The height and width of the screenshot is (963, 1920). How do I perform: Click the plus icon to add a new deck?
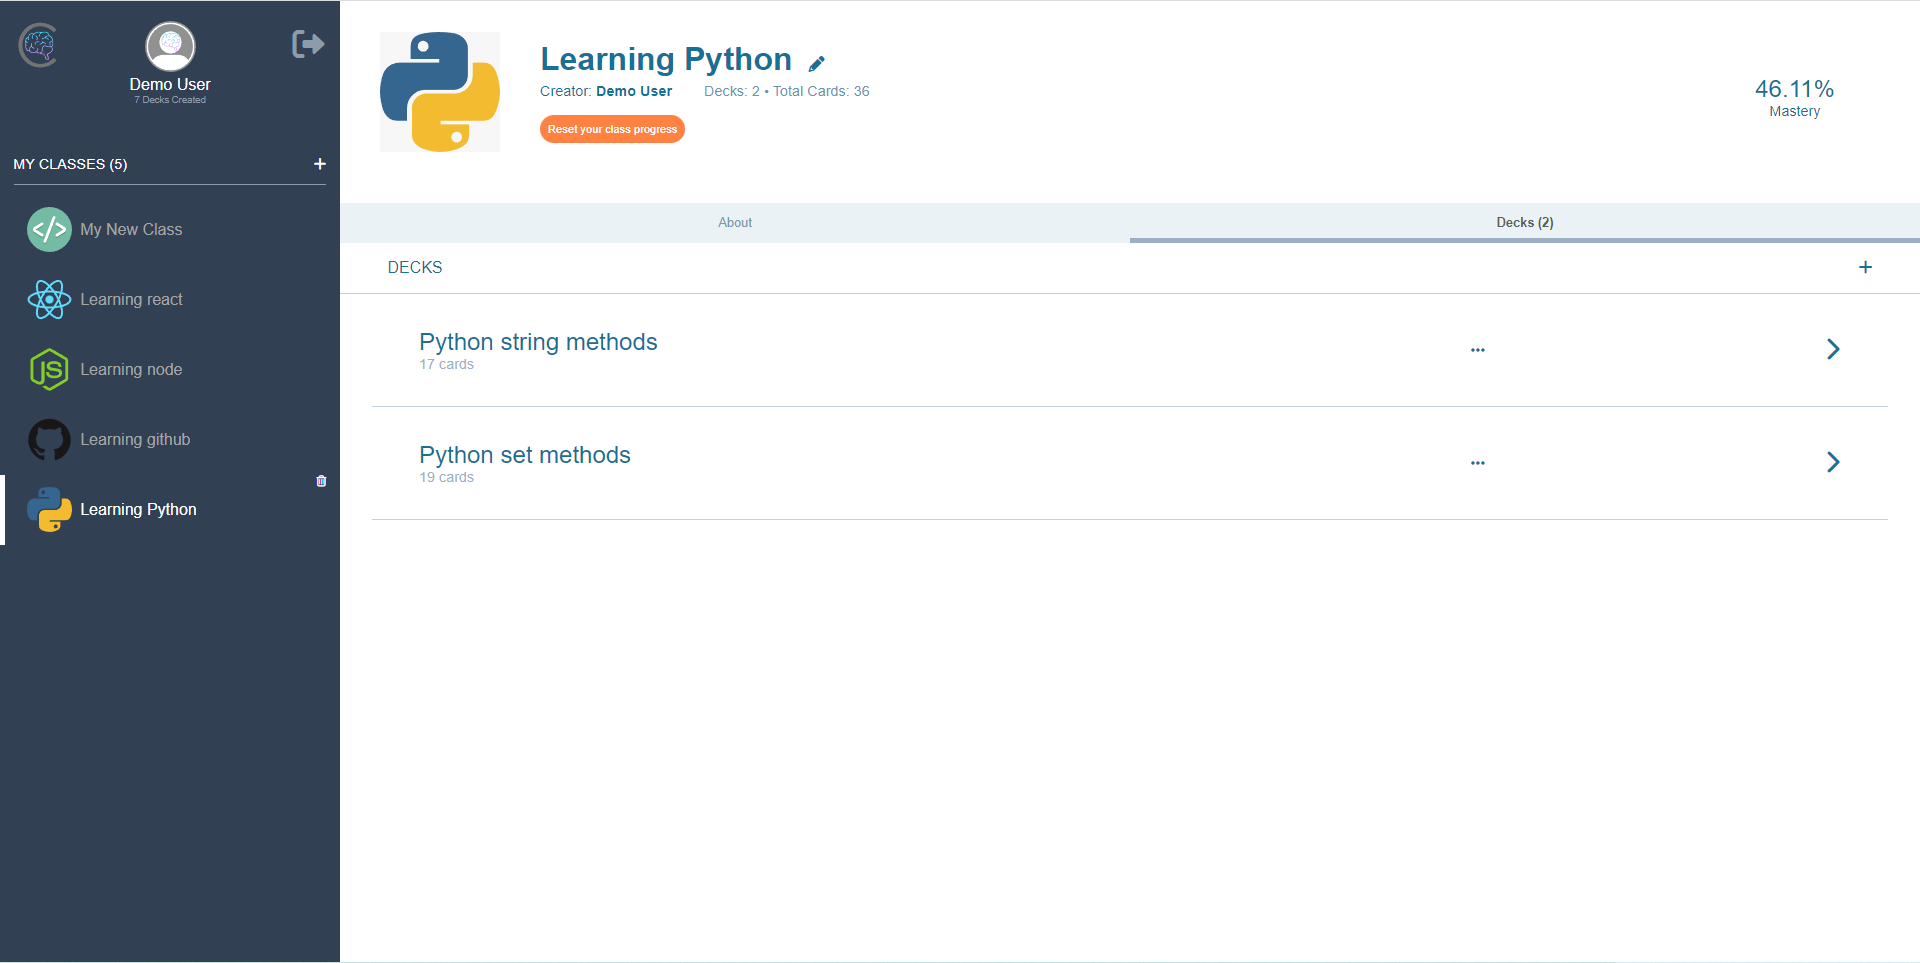pyautogui.click(x=1865, y=267)
